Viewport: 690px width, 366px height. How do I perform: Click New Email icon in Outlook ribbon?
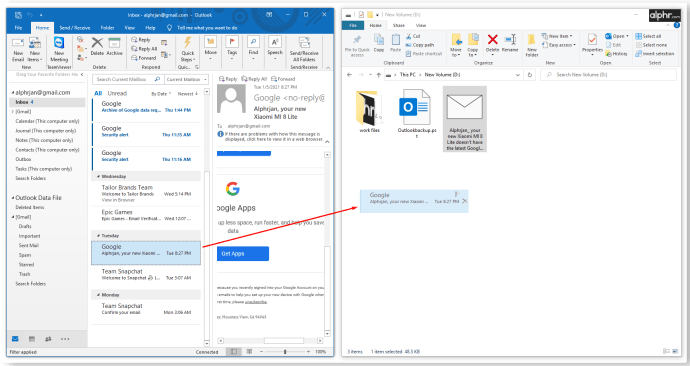click(x=18, y=48)
